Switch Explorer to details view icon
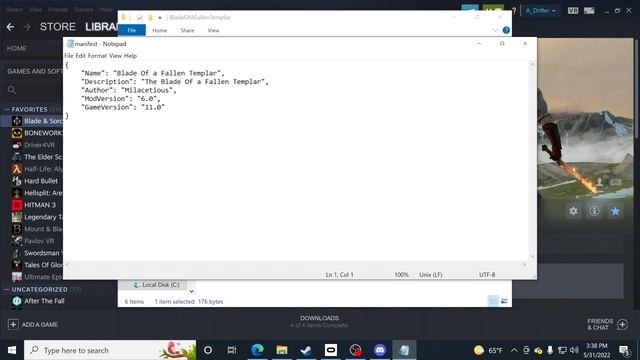The image size is (640, 360). tap(493, 301)
